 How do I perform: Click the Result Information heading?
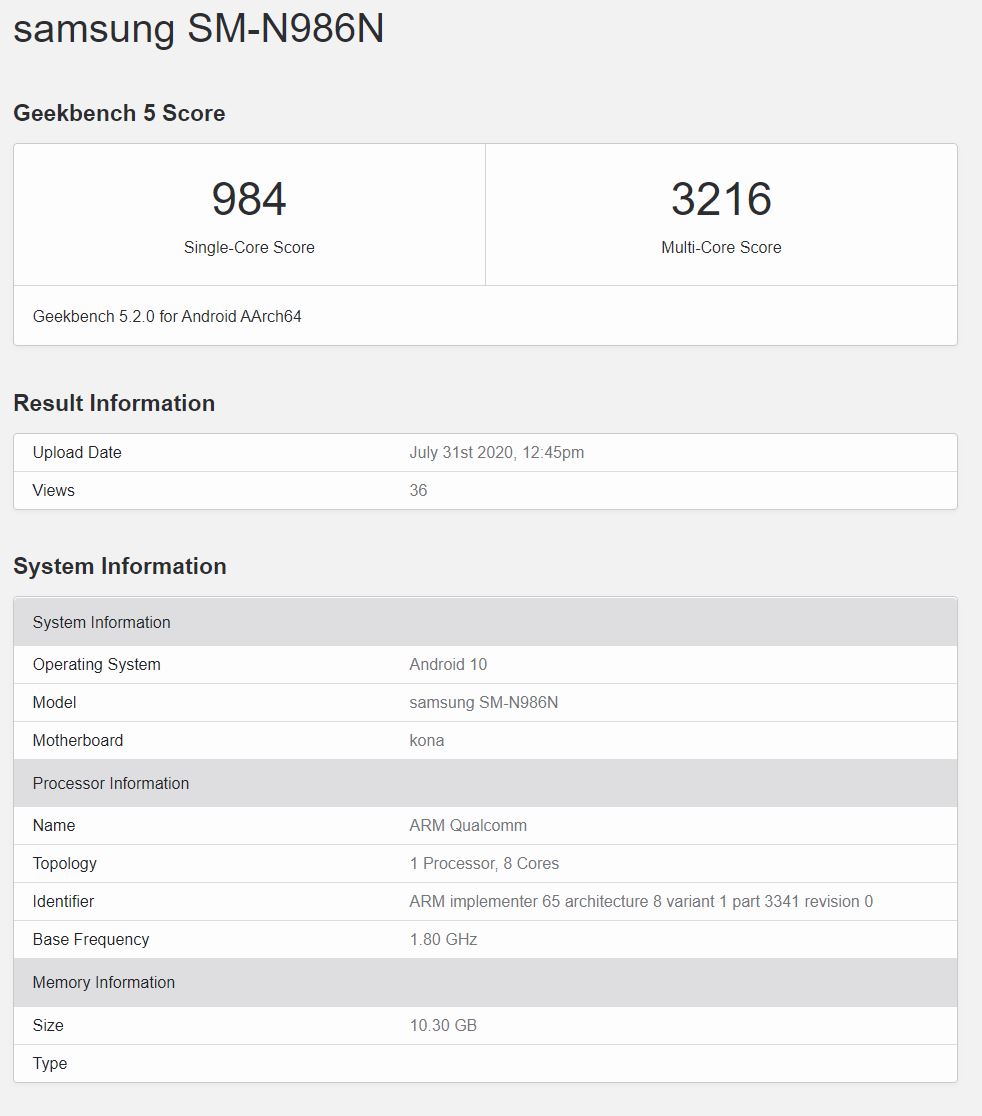click(114, 403)
